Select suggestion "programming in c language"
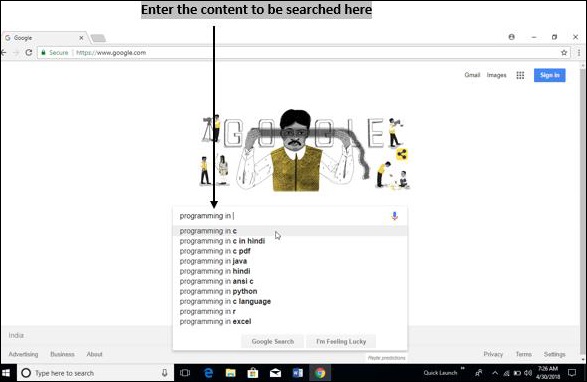 (290, 301)
